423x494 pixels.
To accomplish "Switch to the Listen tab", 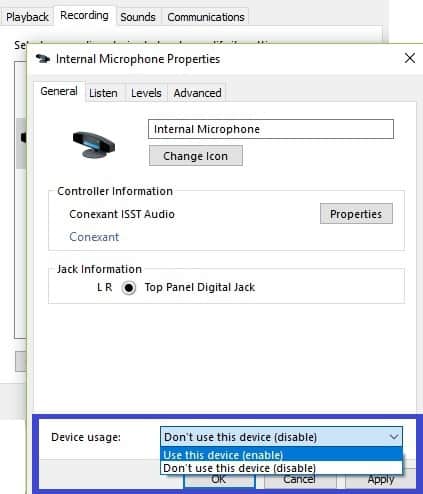I will (103, 93).
